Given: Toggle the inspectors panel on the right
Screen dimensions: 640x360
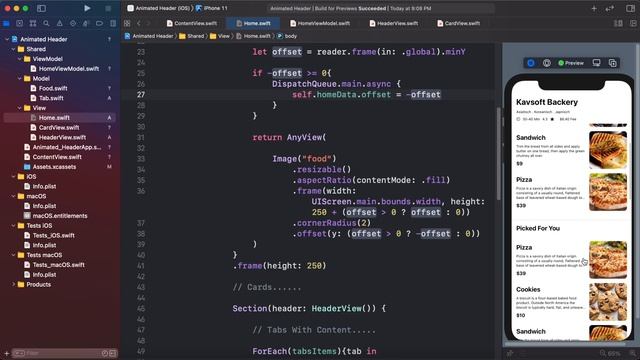Looking at the screenshot, I should click(x=630, y=8).
